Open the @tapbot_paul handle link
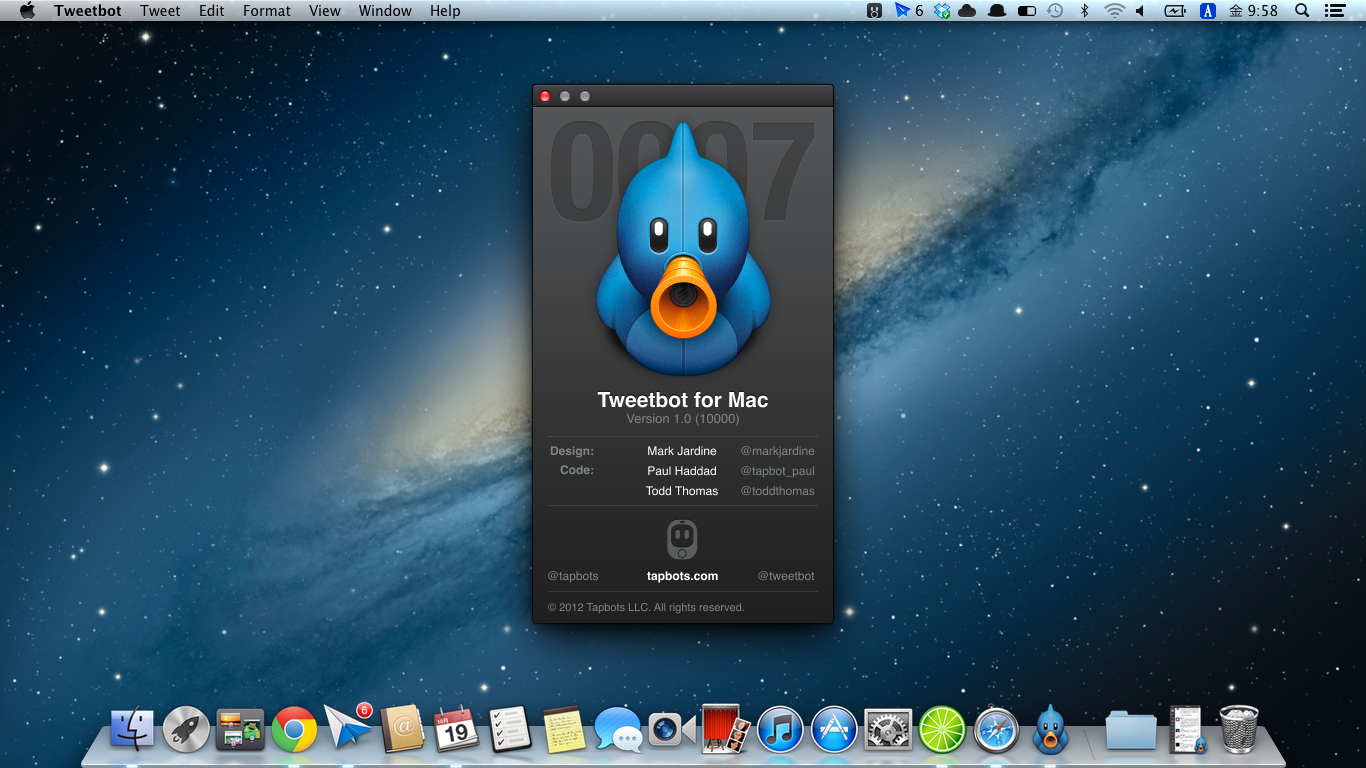The height and width of the screenshot is (768, 1366). [x=777, y=471]
